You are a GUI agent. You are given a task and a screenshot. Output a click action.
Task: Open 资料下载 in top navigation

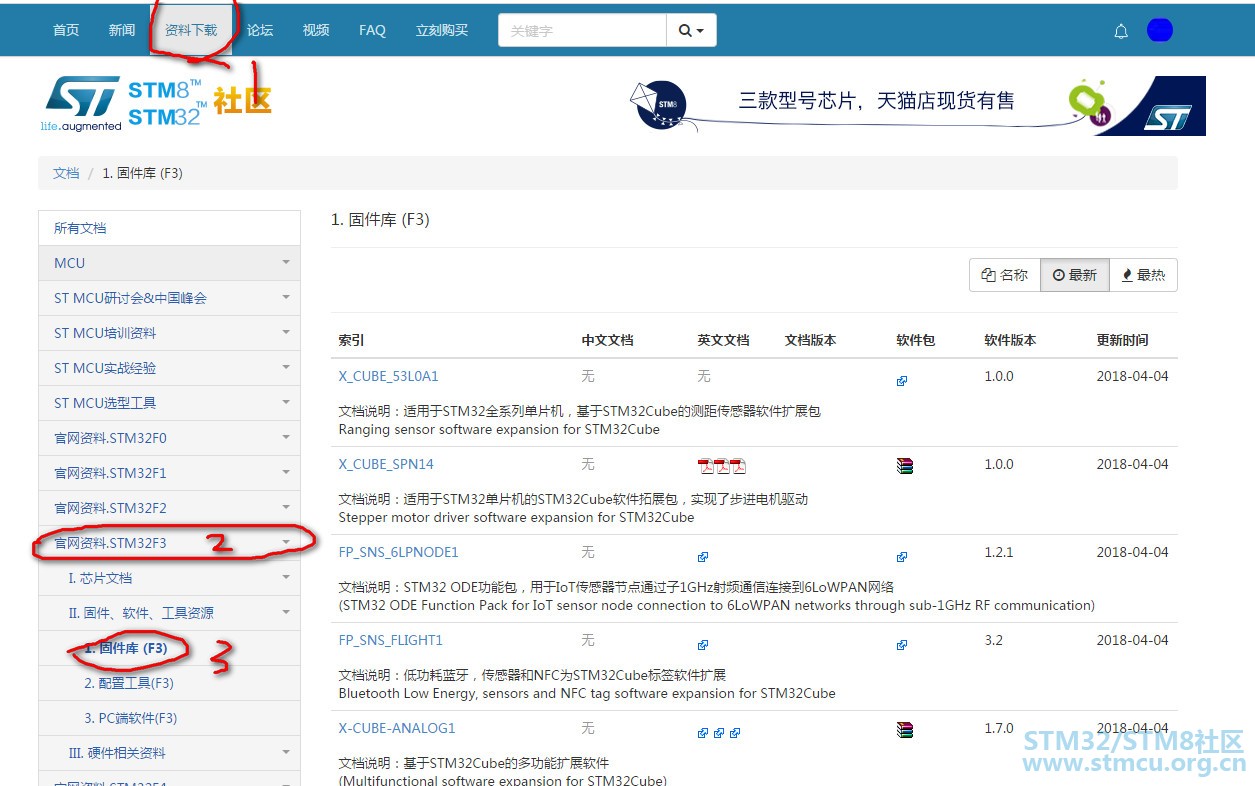click(191, 30)
